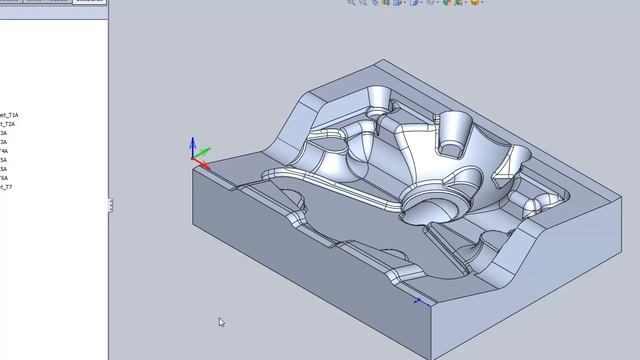Click the Edit Appearance color ball icon

tap(447, 2)
